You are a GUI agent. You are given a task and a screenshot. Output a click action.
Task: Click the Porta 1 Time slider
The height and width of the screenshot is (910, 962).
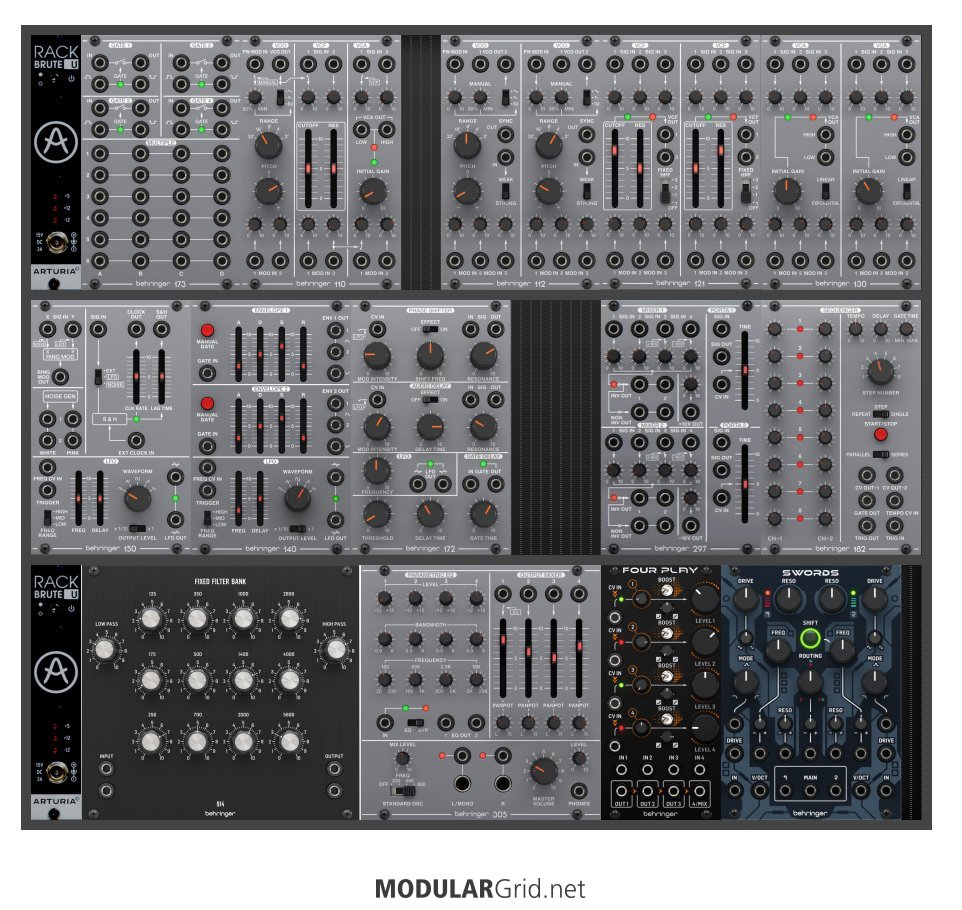pos(745,371)
